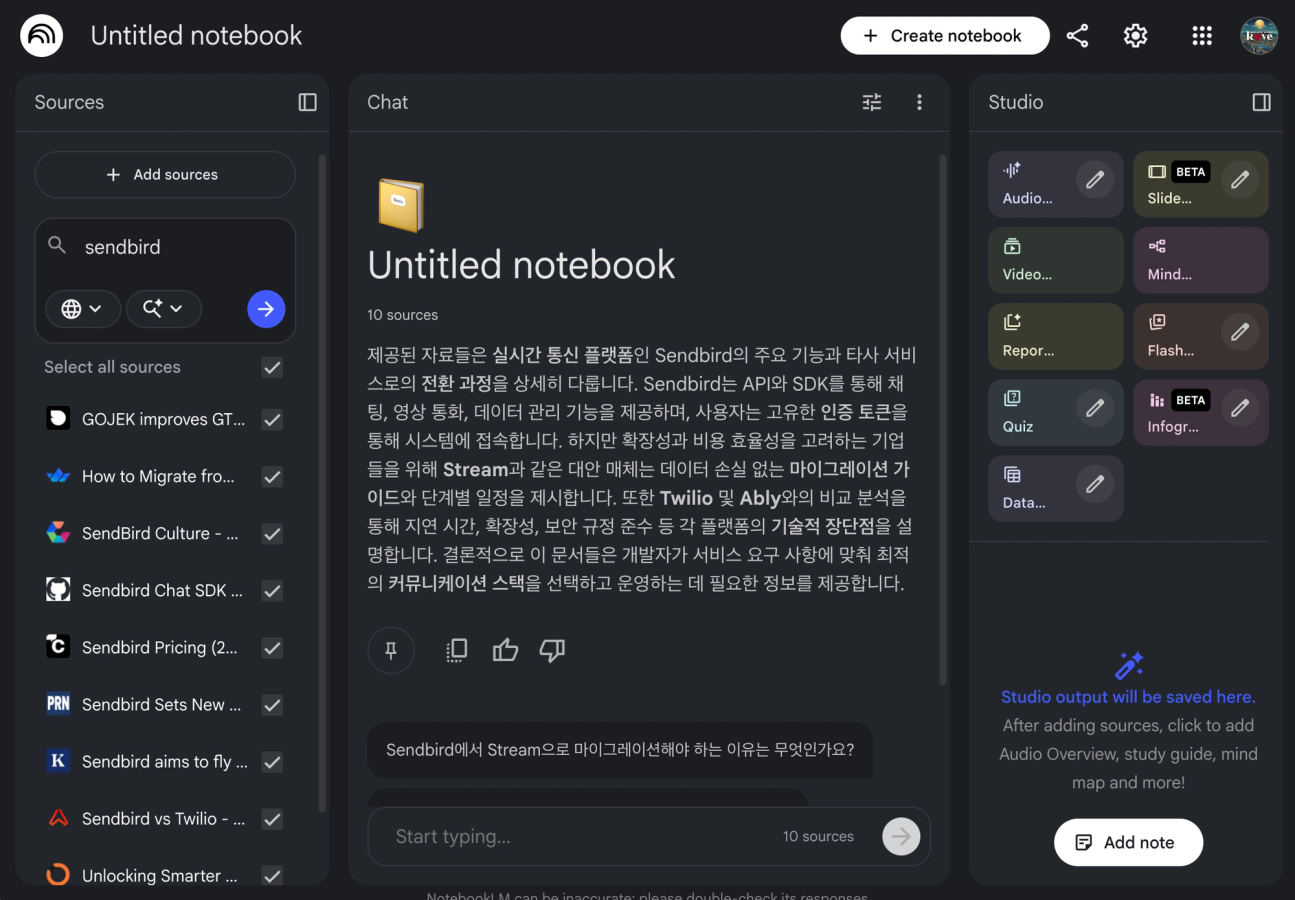The width and height of the screenshot is (1295, 900).
Task: Open the Web source type dropdown
Action: [x=82, y=309]
